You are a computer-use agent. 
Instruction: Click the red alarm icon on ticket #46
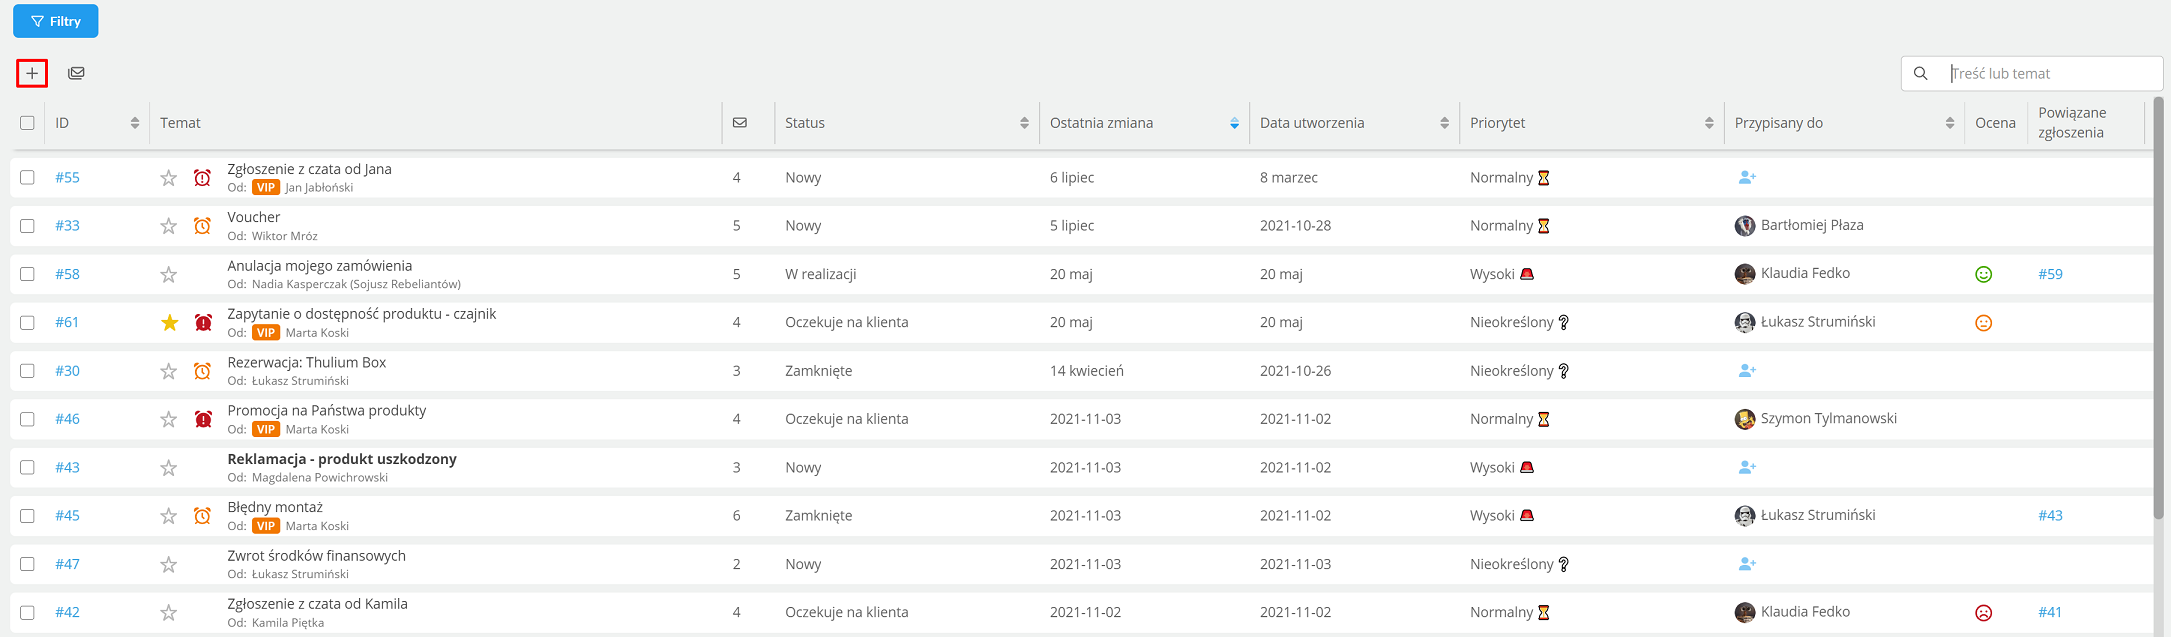[x=203, y=419]
